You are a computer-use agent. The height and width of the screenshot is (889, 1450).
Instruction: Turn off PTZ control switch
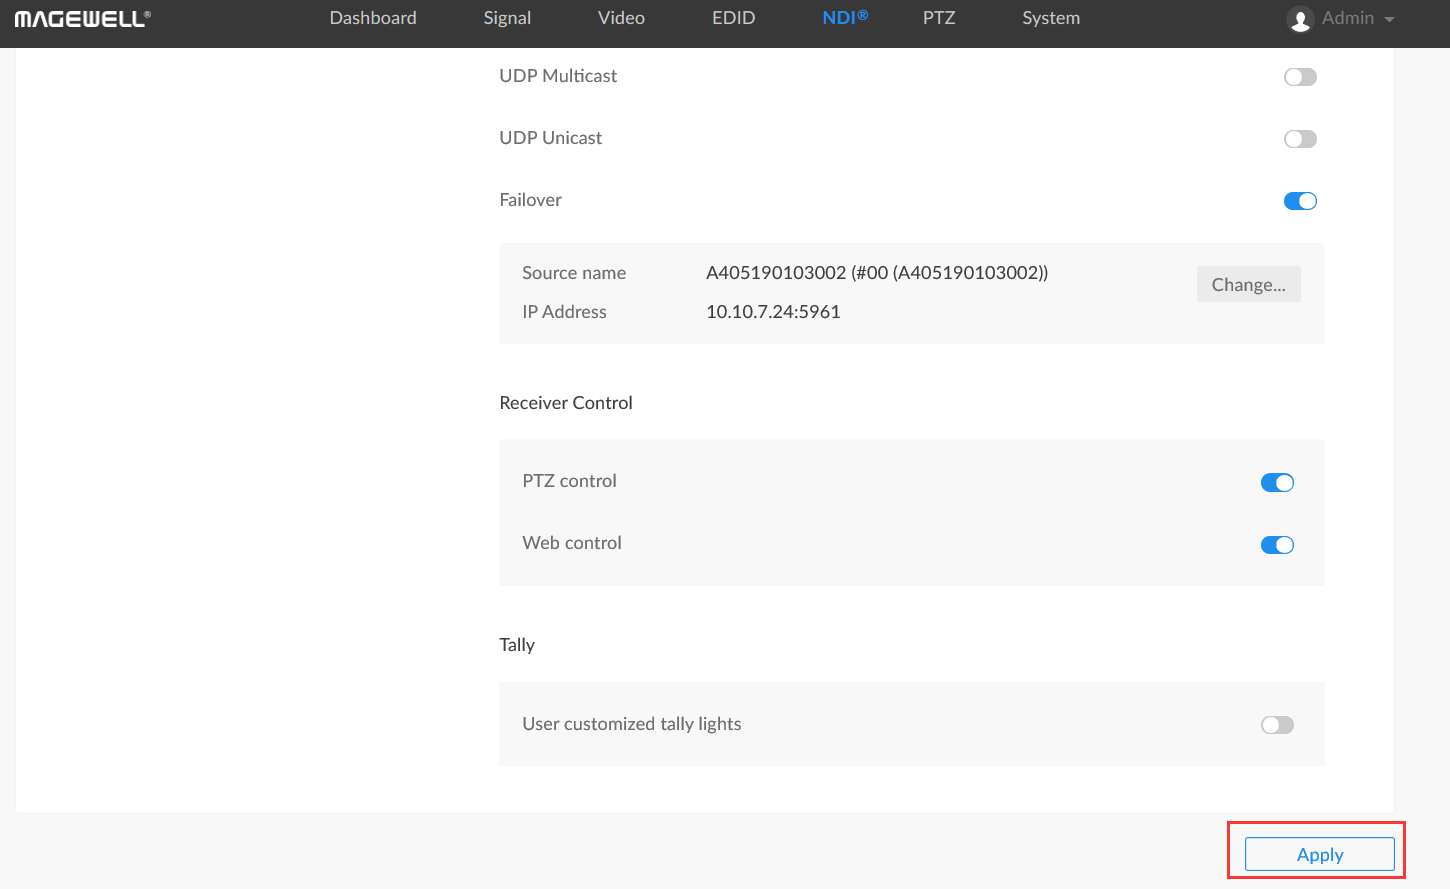tap(1277, 483)
